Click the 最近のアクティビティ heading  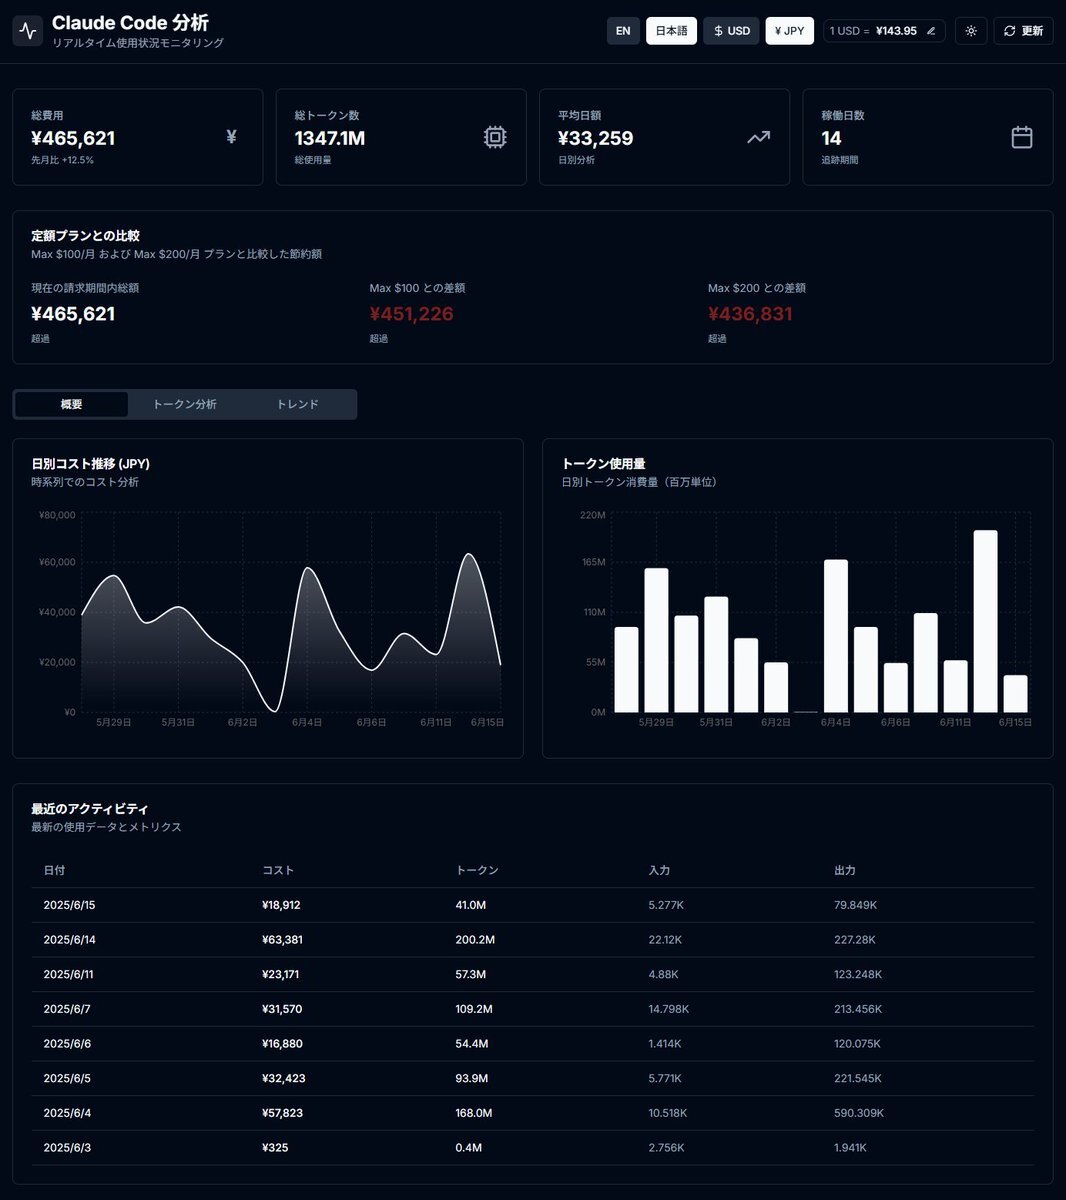coord(90,809)
